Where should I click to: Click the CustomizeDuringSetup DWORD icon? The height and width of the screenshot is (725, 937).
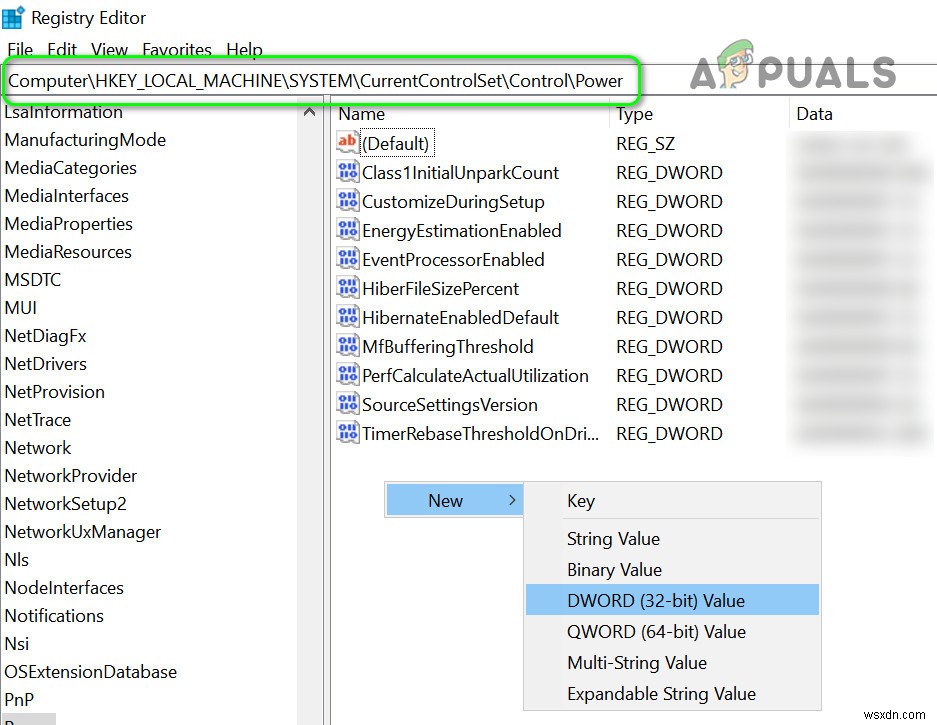(347, 200)
